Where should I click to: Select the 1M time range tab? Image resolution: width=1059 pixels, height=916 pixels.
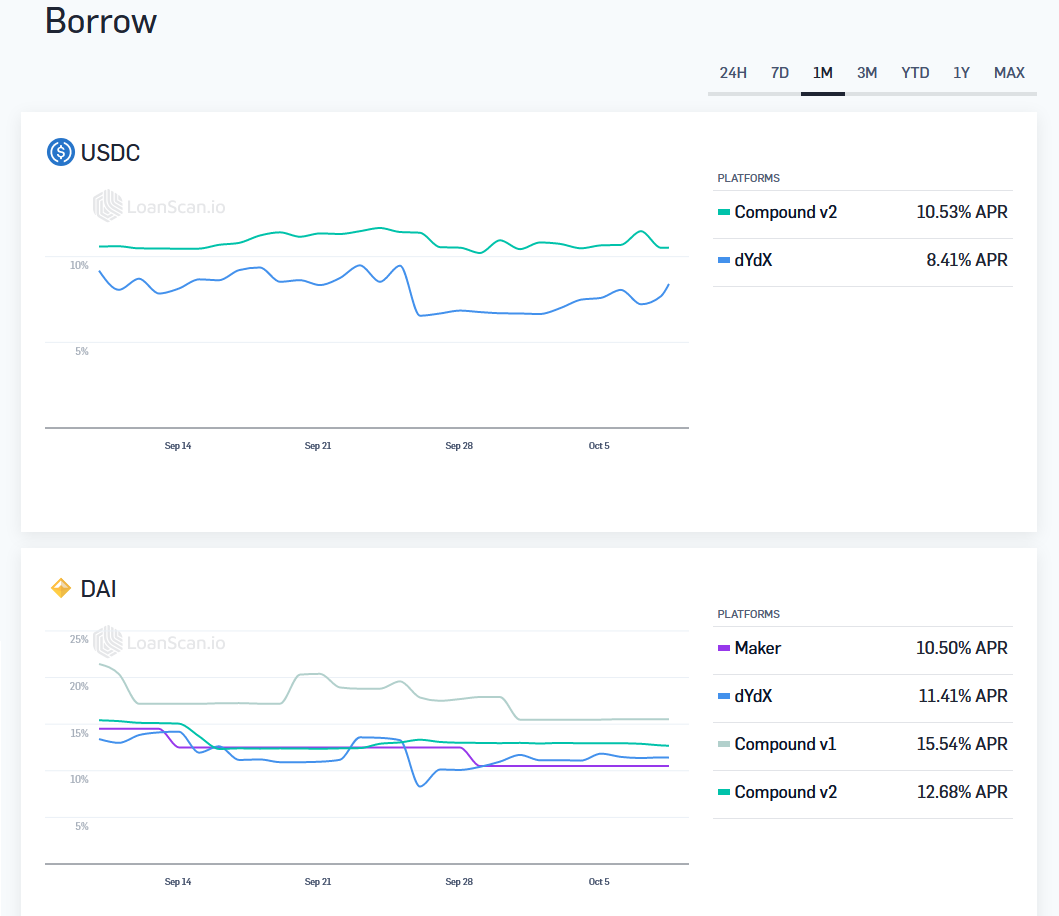pyautogui.click(x=822, y=73)
